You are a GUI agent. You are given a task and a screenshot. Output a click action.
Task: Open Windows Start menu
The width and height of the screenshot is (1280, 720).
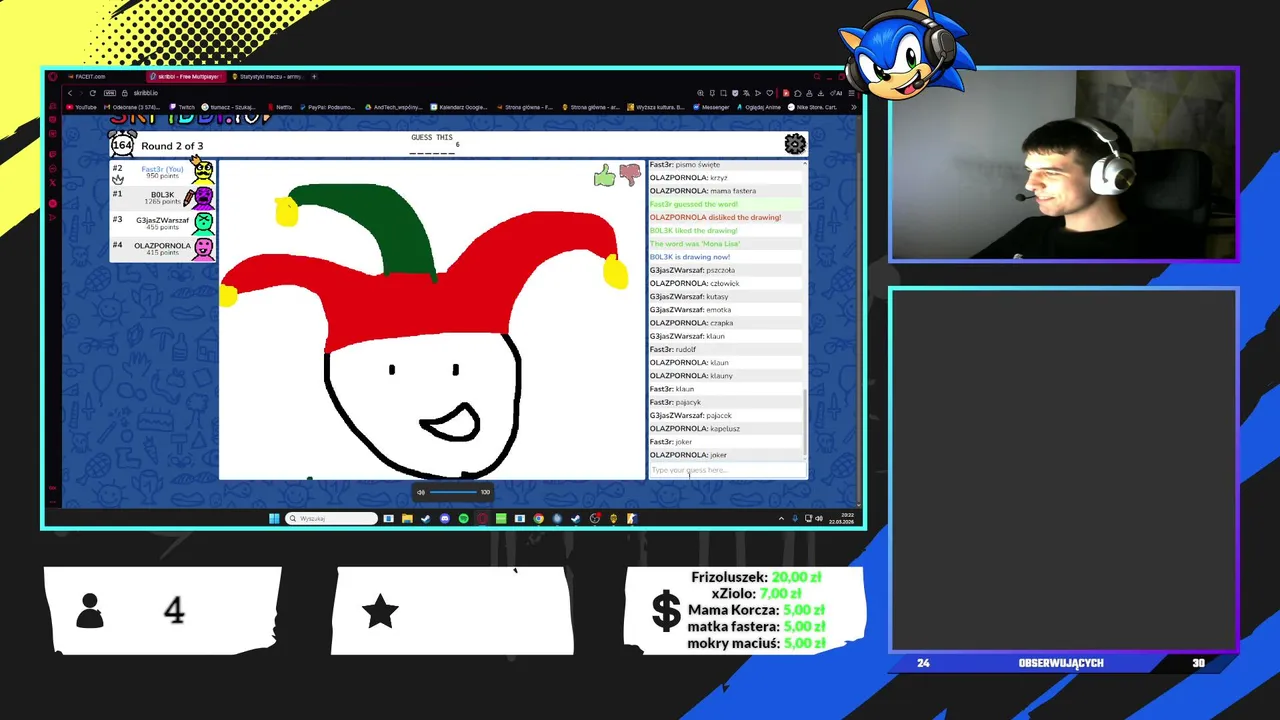coord(274,518)
